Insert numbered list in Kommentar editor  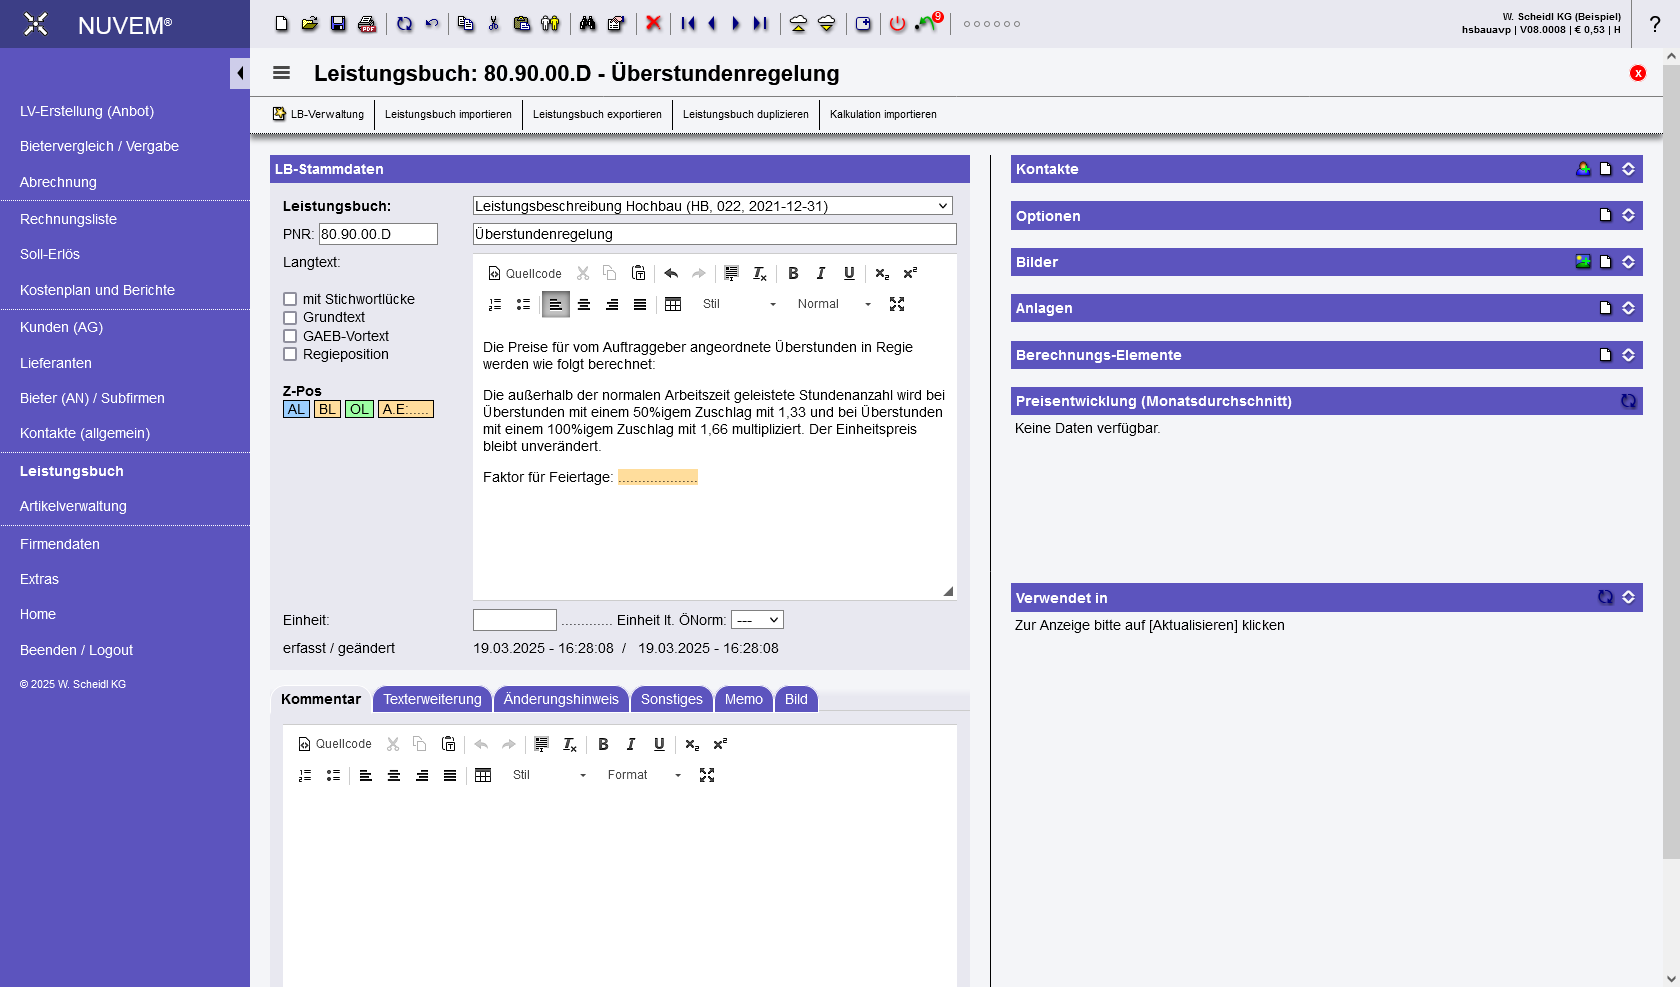tap(305, 775)
